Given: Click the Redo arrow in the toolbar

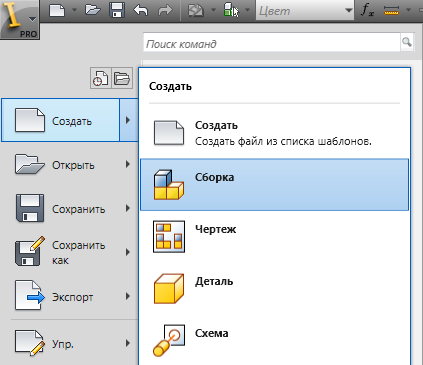Looking at the screenshot, I should coord(165,10).
